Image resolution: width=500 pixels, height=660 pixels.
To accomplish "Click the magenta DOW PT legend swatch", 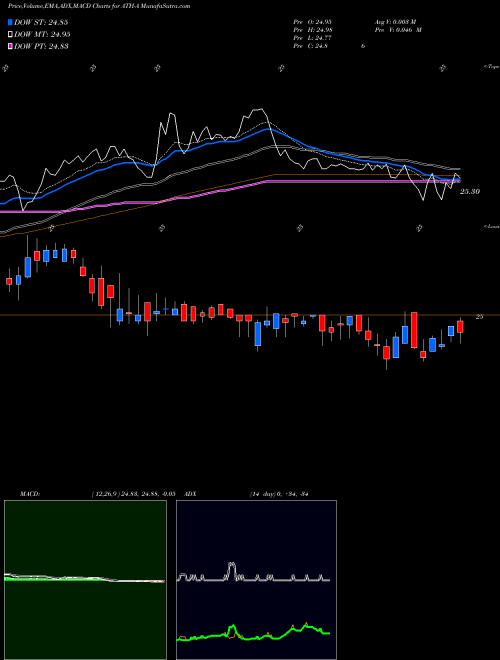I will tap(10, 46).
